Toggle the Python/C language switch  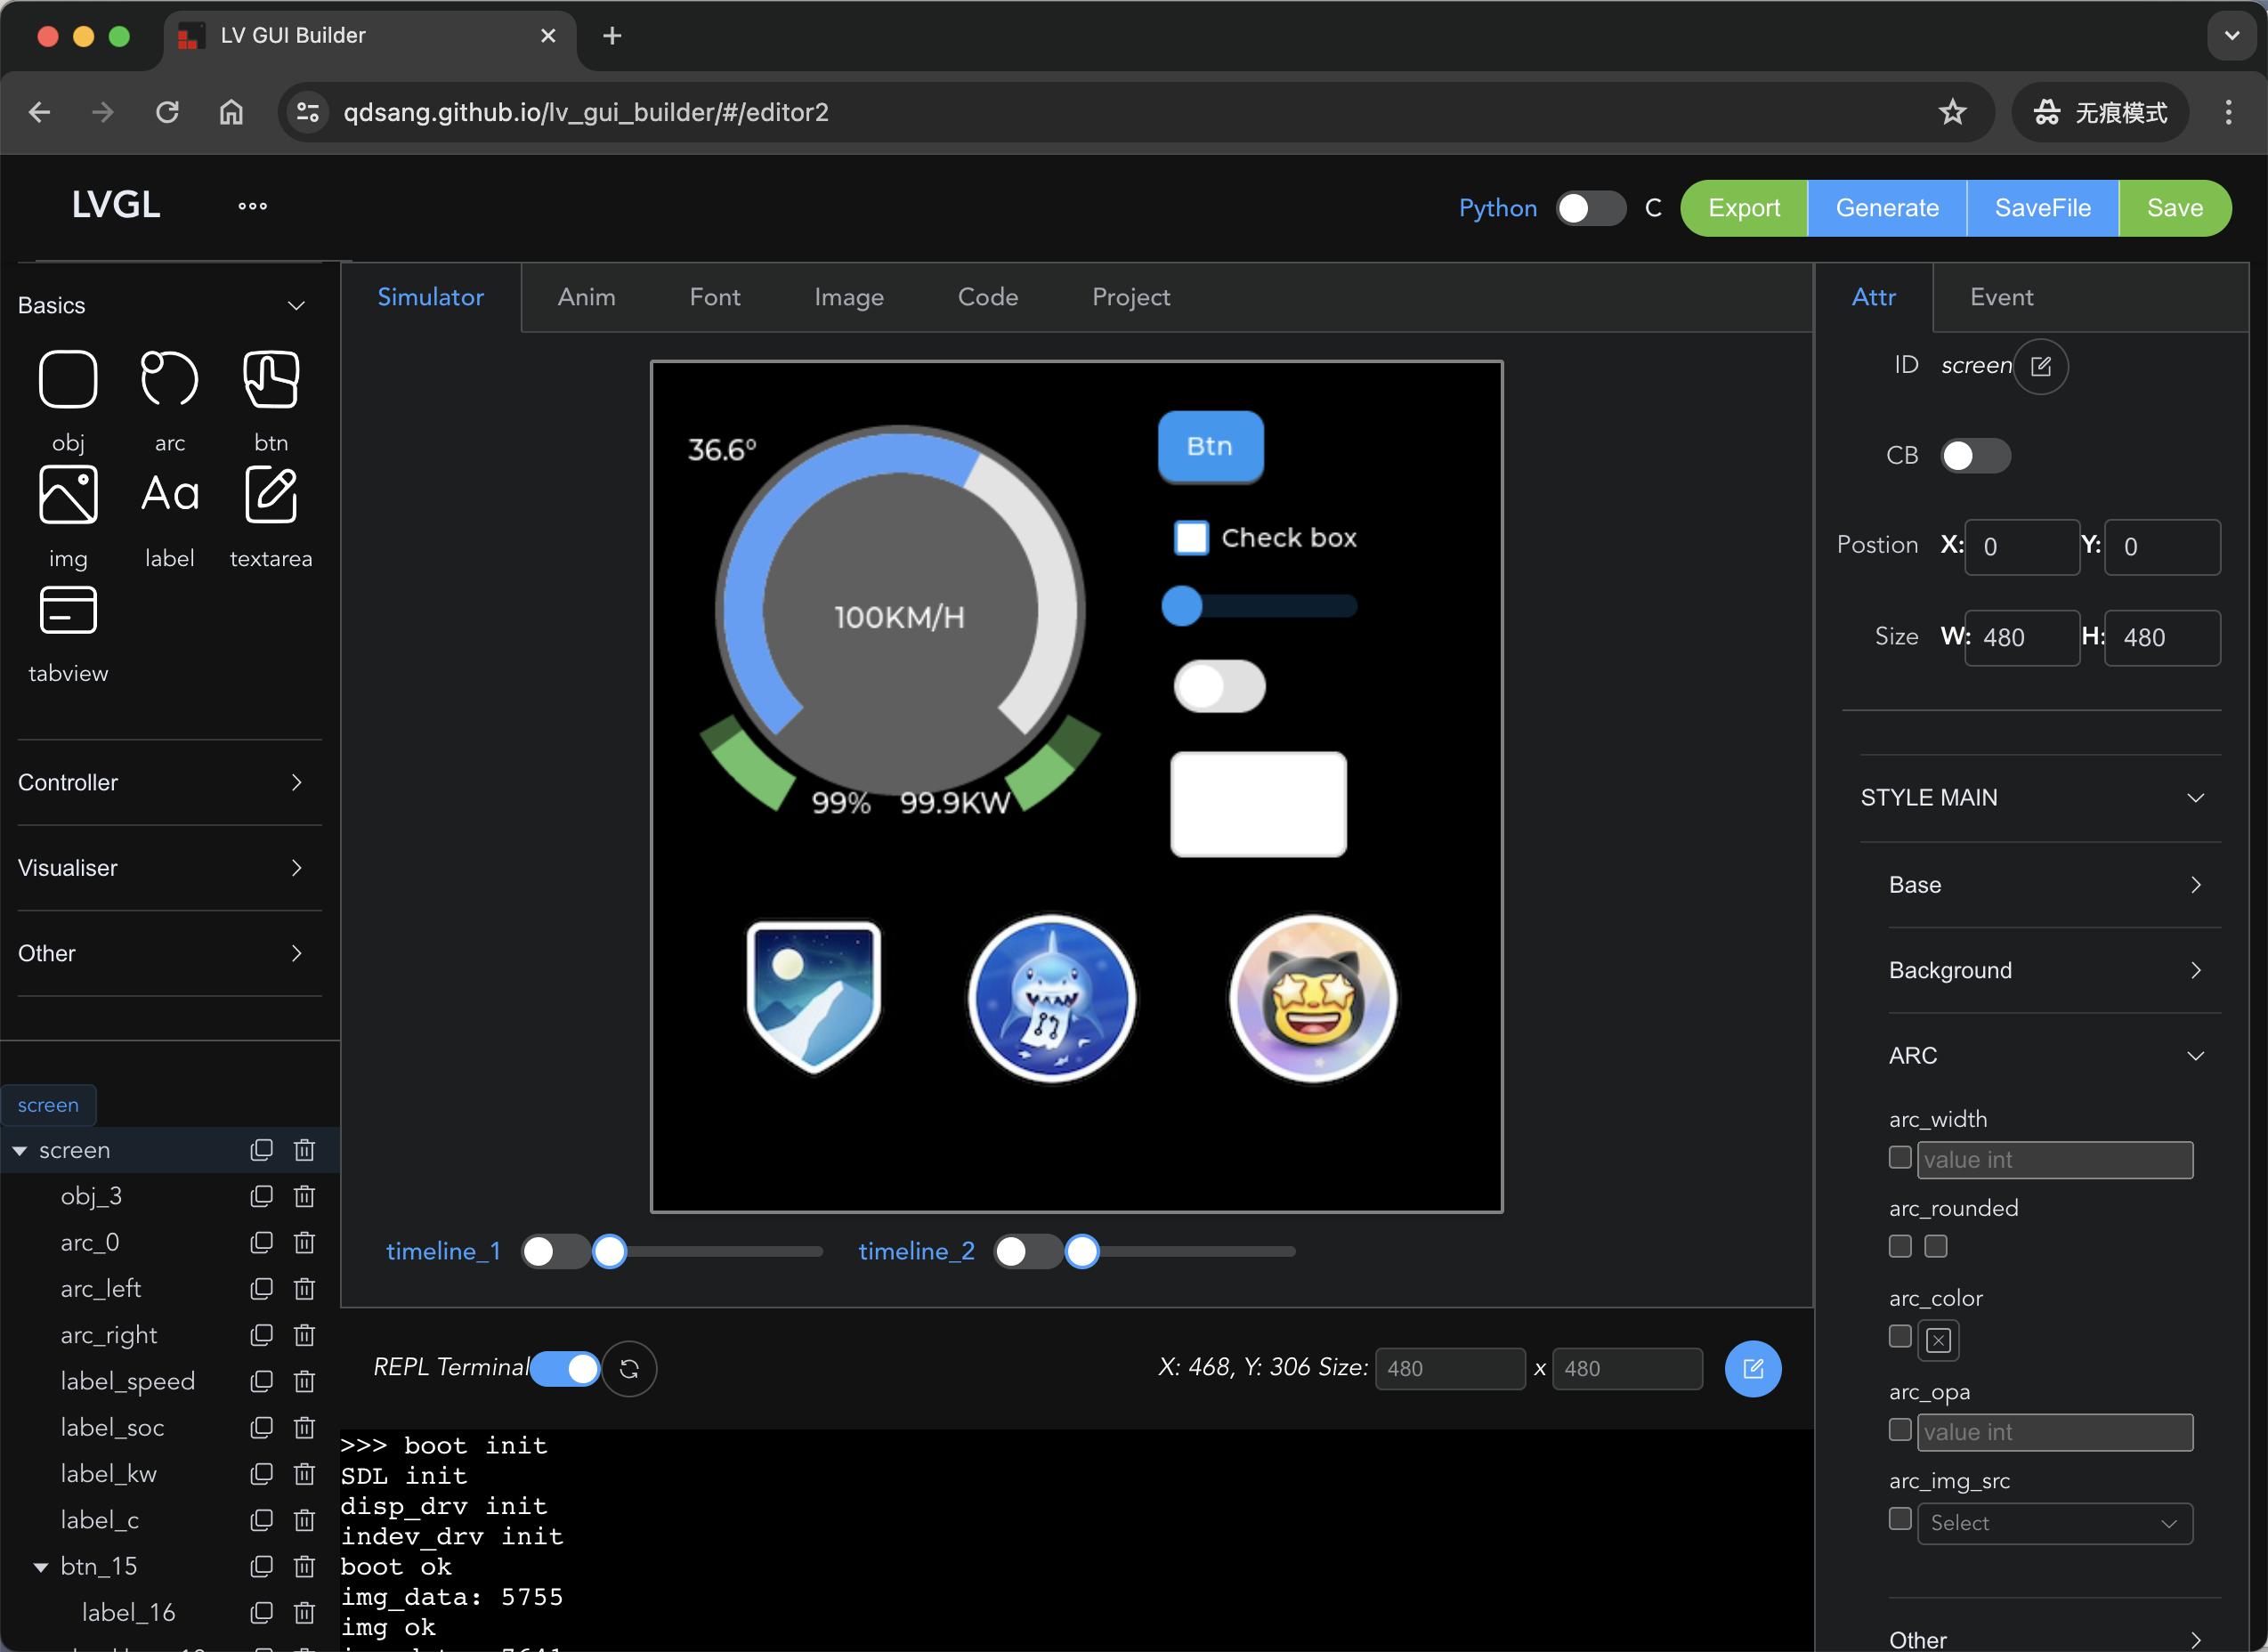pyautogui.click(x=1590, y=208)
